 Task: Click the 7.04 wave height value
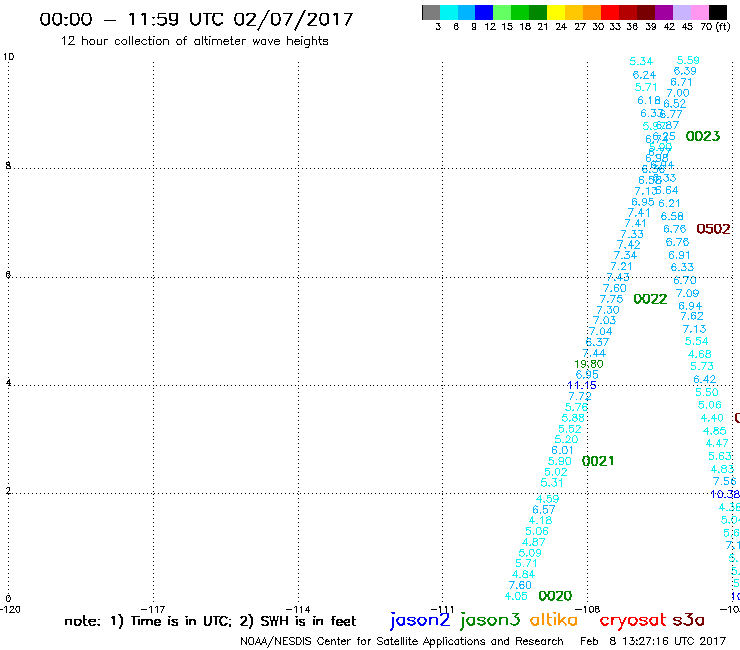tap(600, 331)
